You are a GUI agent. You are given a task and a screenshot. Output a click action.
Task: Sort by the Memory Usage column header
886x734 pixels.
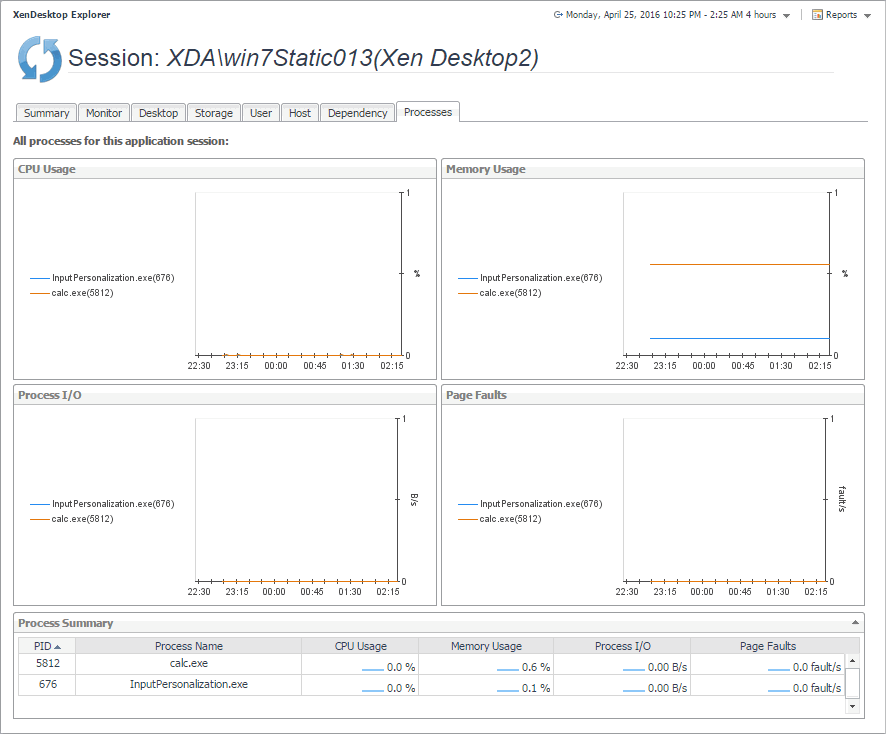click(486, 646)
